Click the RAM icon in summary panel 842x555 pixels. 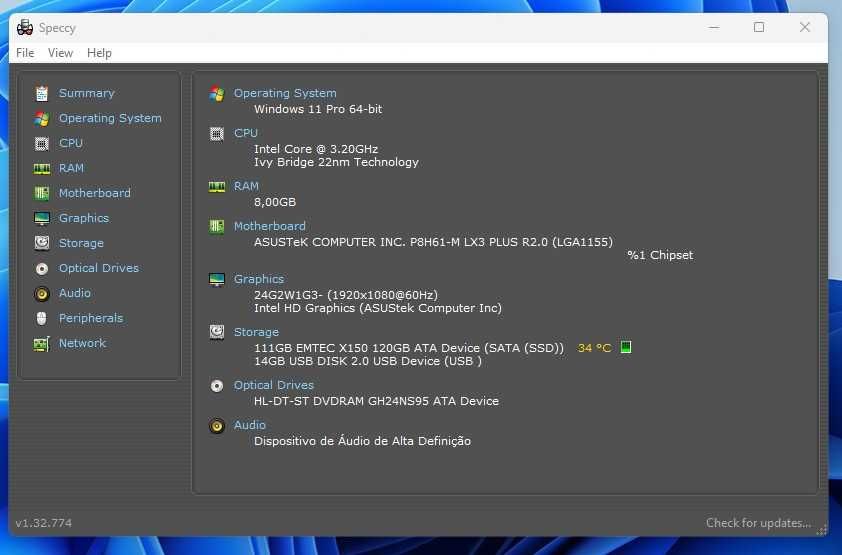217,187
